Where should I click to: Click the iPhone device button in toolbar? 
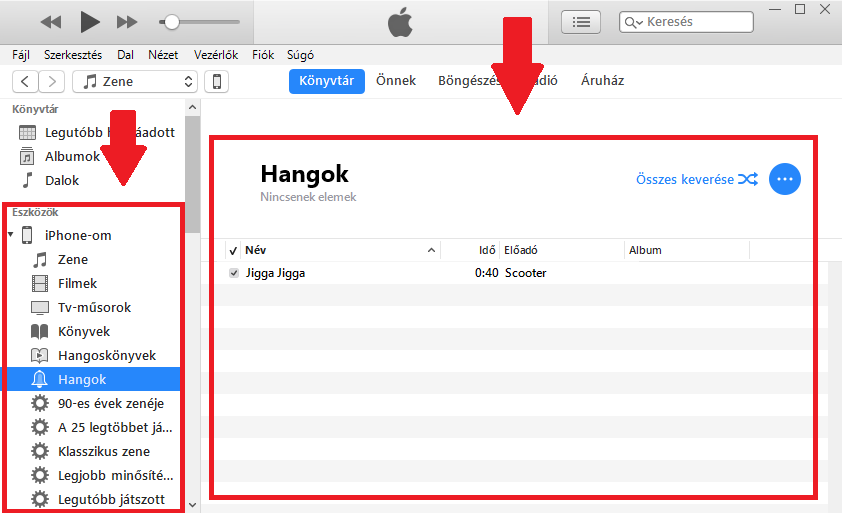216,82
